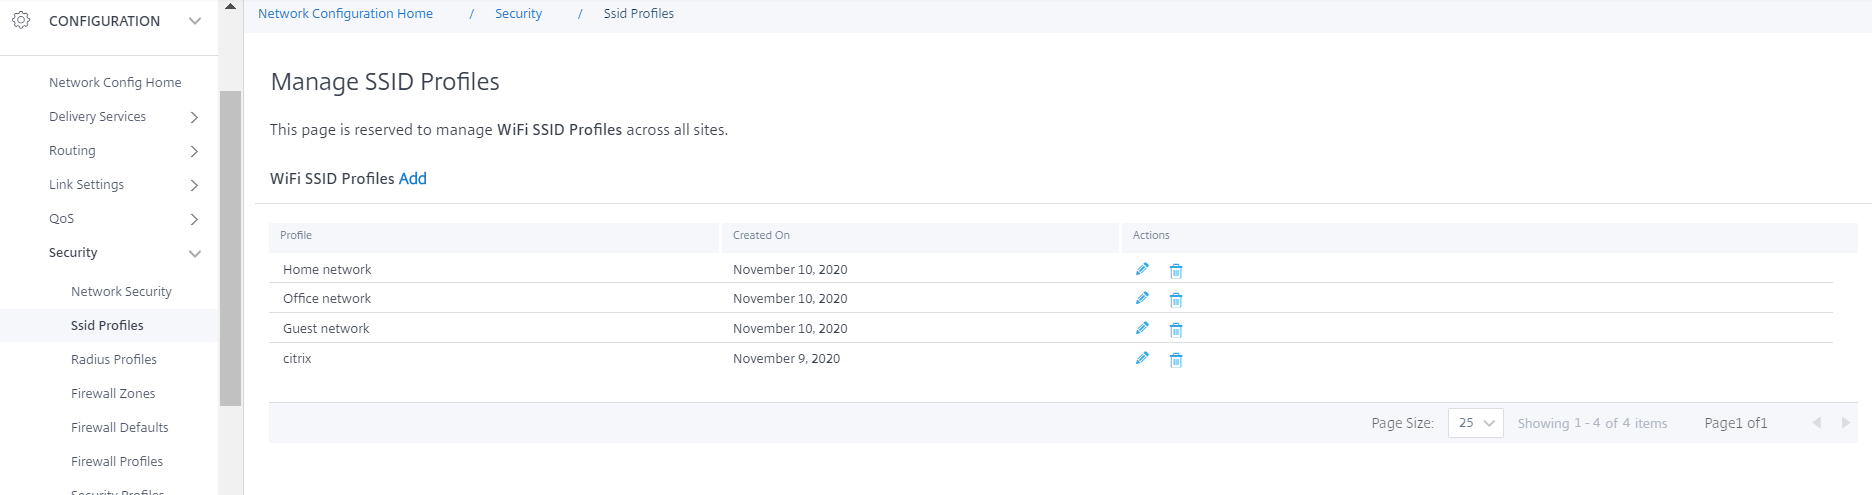
Task: Collapse the CONFIGURATION section chevron
Action: coord(195,21)
